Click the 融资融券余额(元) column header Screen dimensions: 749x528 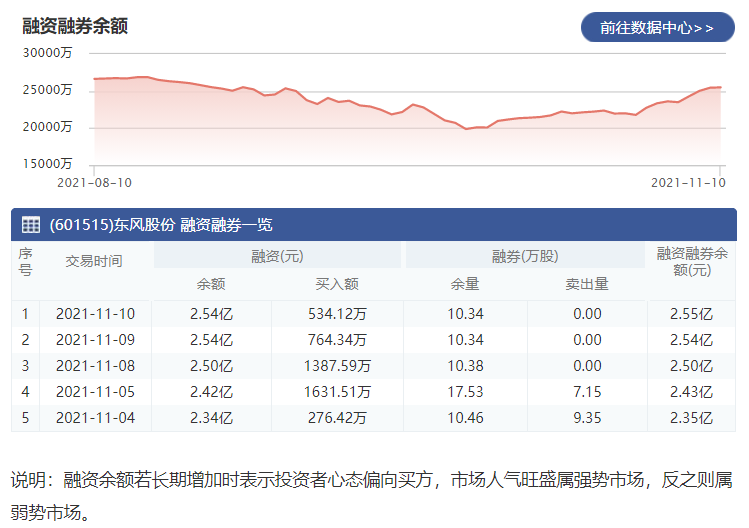692,261
